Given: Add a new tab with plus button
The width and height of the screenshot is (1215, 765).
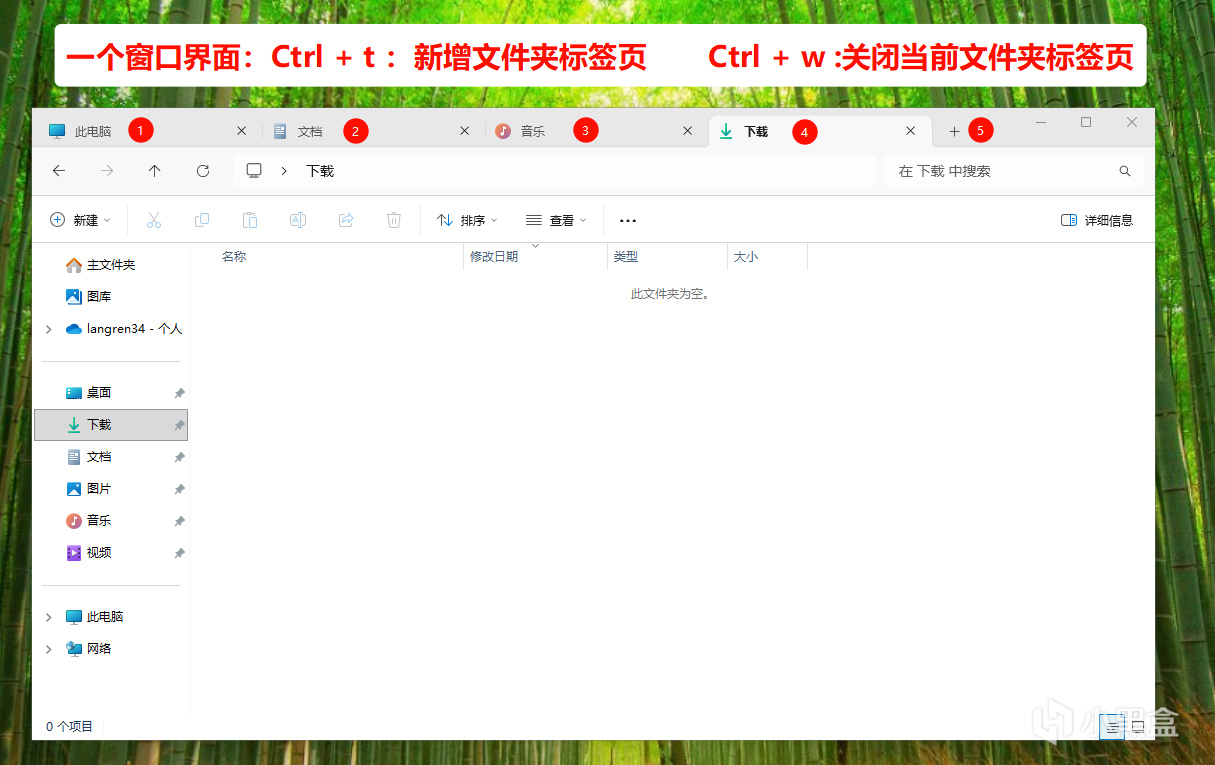Looking at the screenshot, I should [954, 131].
